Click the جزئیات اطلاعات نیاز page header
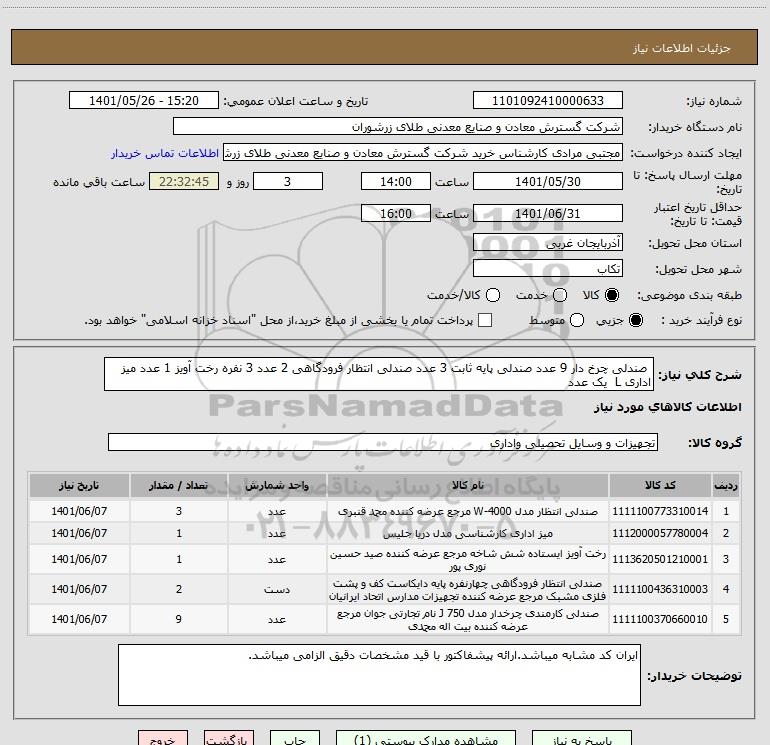770x745 pixels. coord(682,48)
